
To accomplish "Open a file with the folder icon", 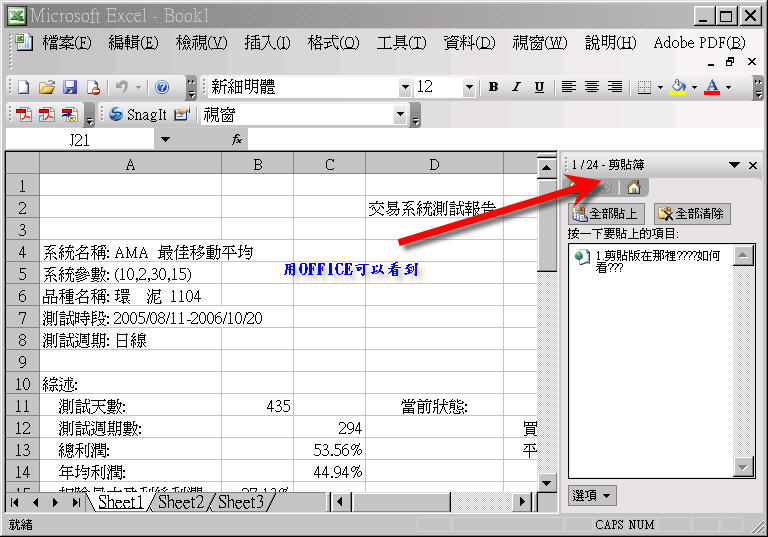I will (x=47, y=87).
